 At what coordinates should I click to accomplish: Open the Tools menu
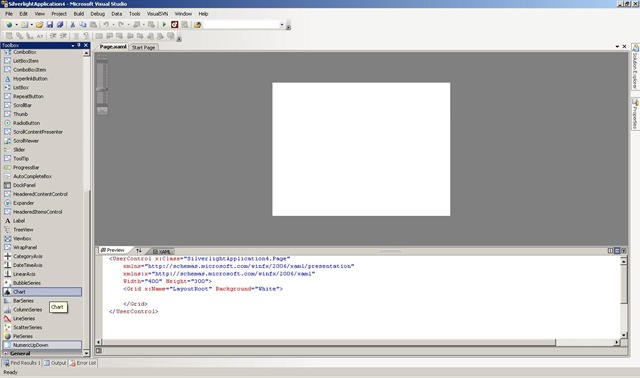(x=135, y=14)
